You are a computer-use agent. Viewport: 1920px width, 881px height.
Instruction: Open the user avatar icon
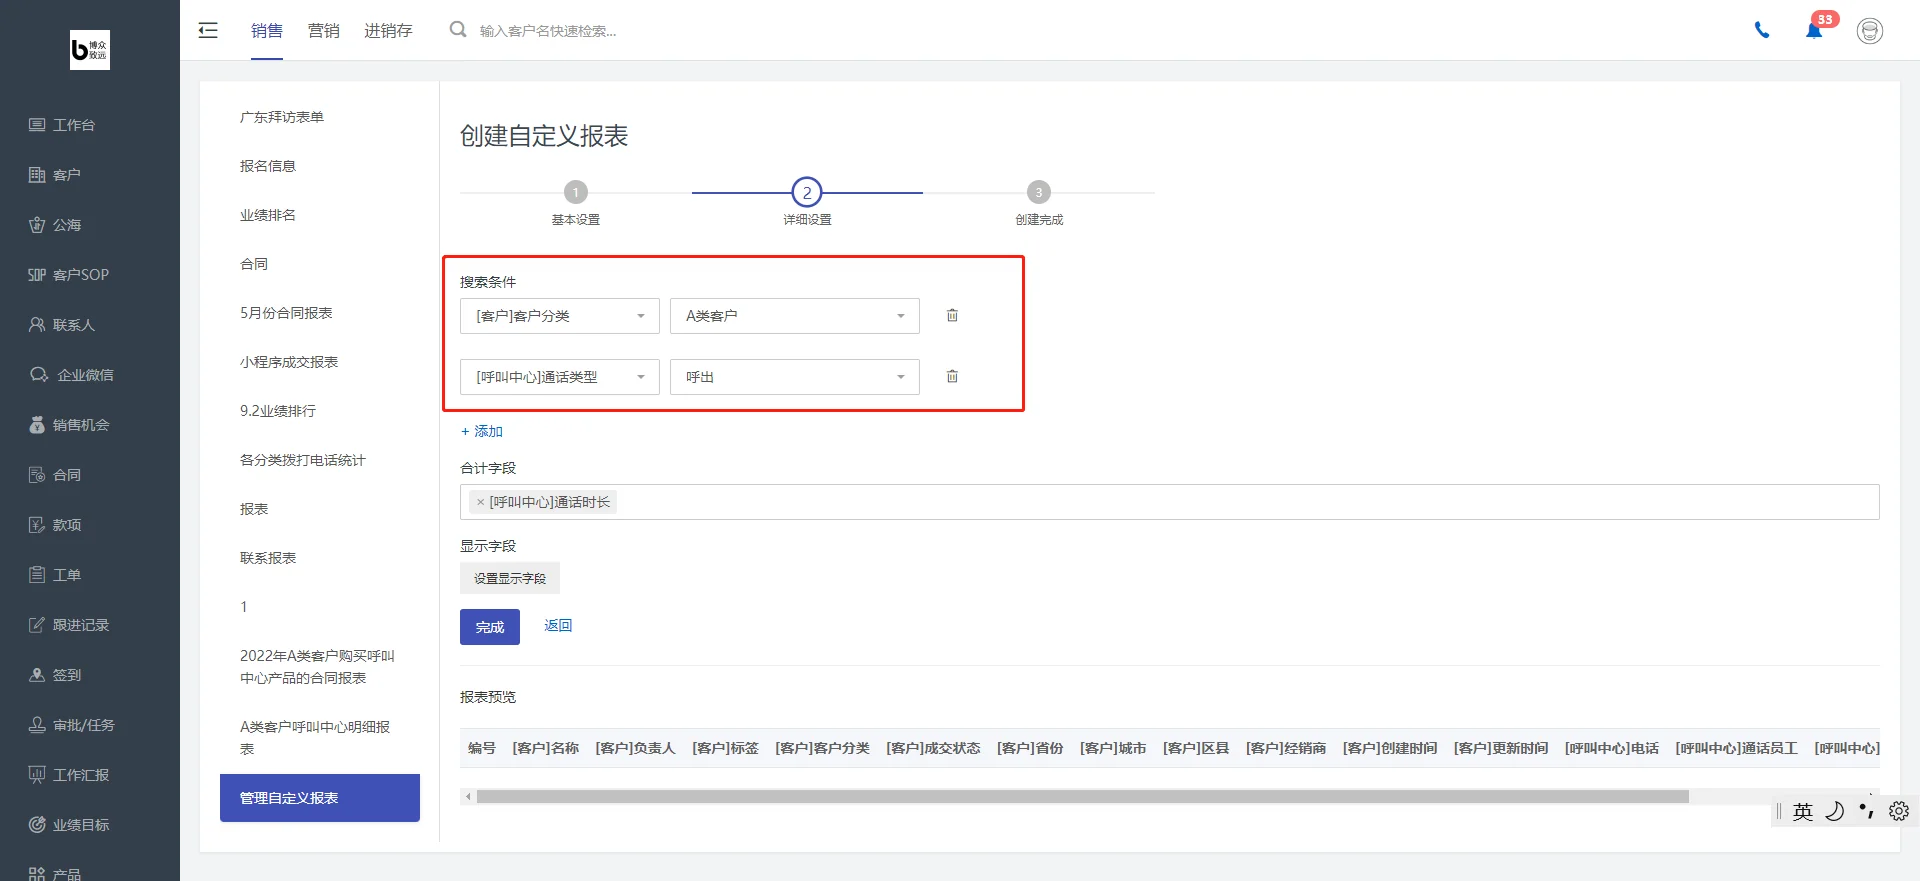click(x=1870, y=31)
